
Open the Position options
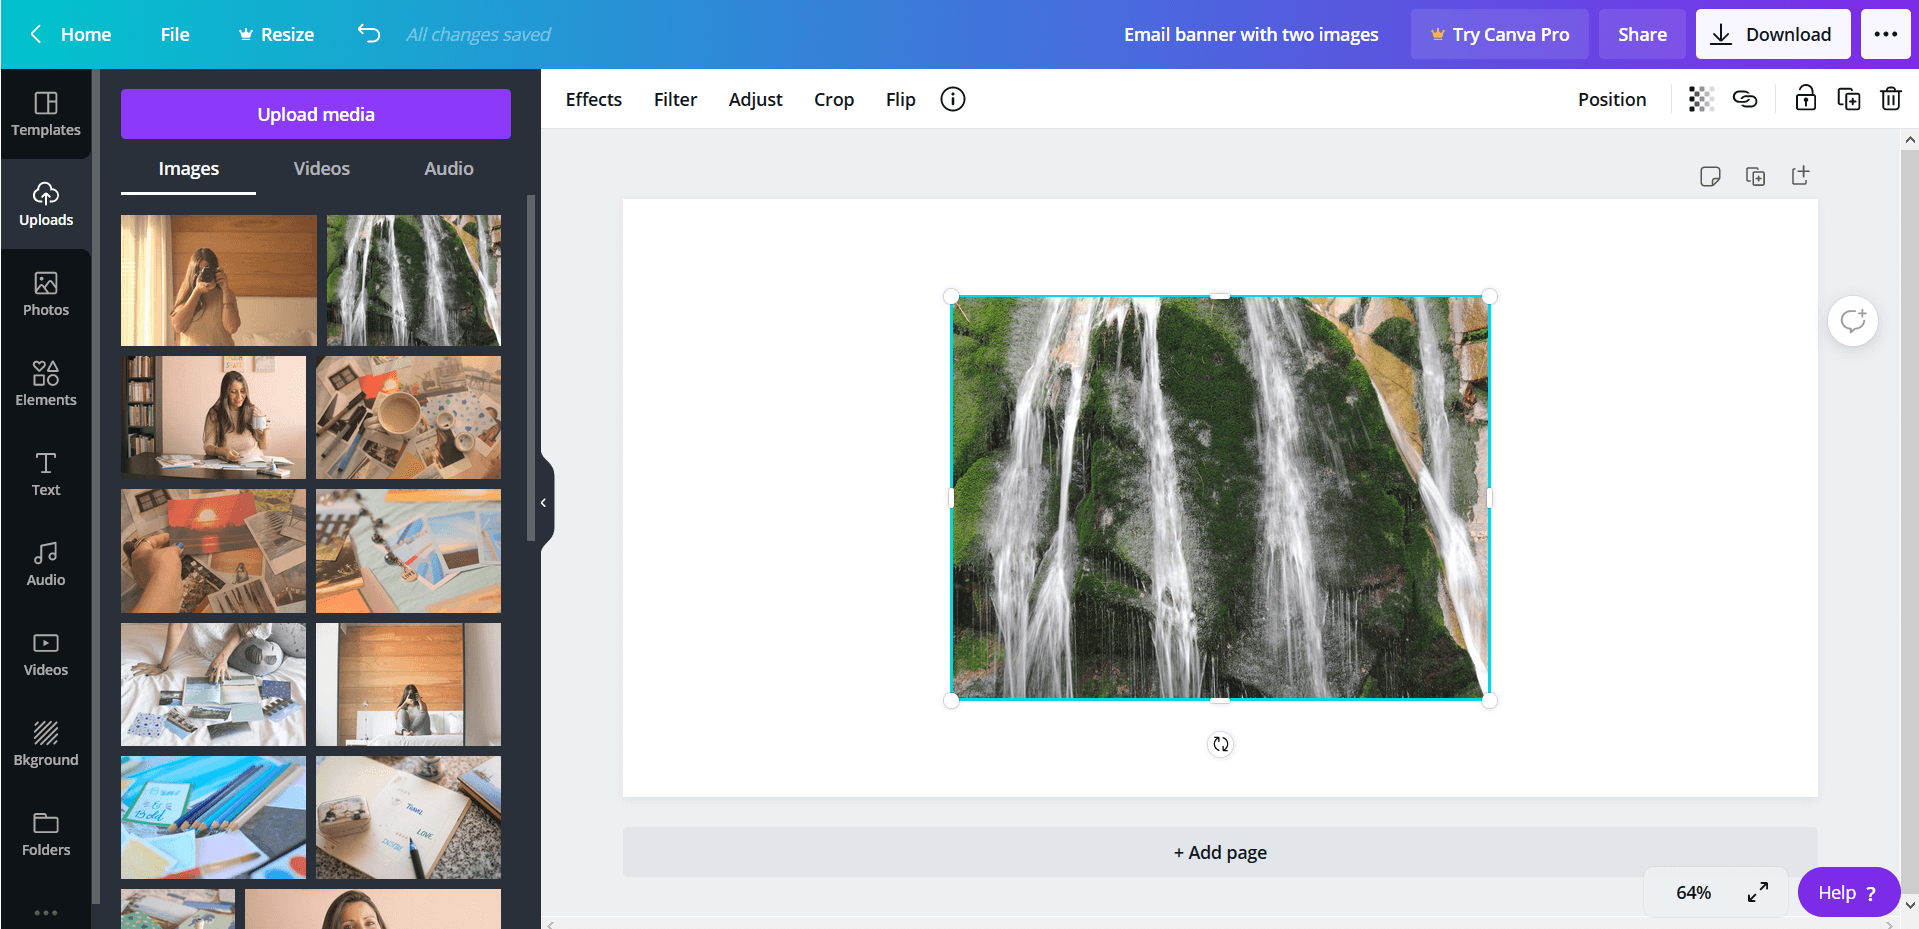(x=1611, y=99)
